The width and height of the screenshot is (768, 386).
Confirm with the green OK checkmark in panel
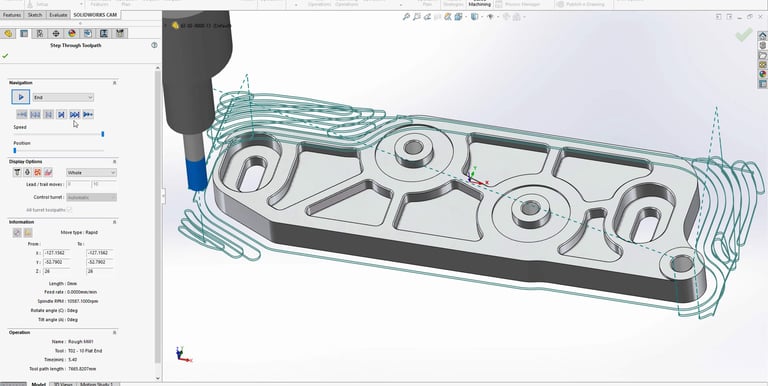5,56
